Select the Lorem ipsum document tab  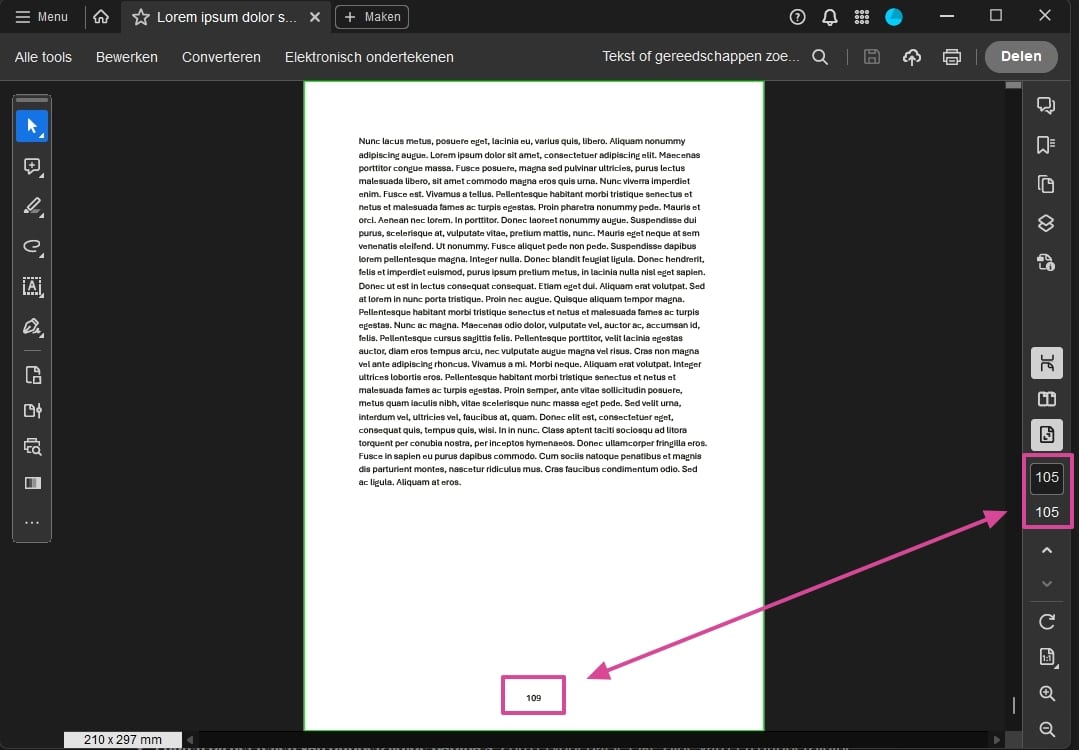coord(226,17)
